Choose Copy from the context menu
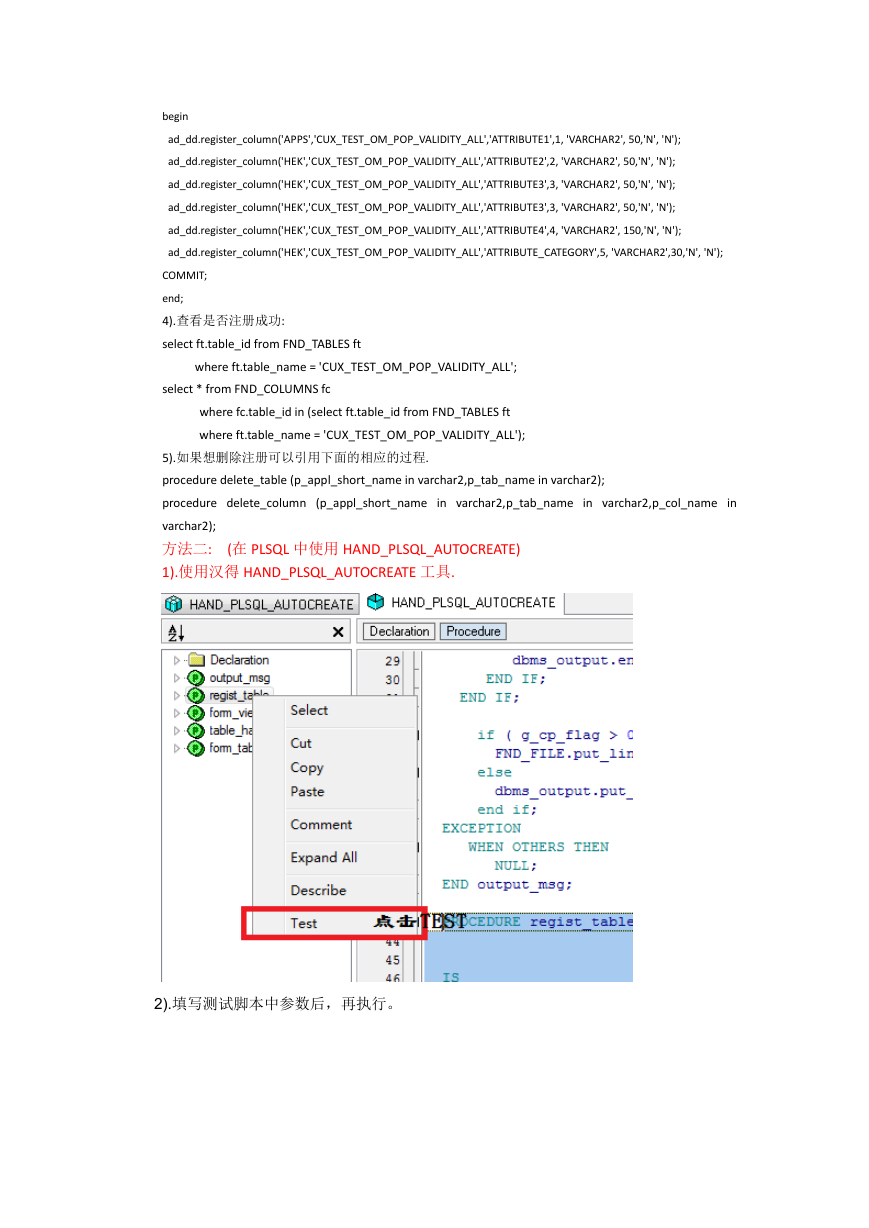This screenshot has height=1228, width=869. tap(335, 767)
